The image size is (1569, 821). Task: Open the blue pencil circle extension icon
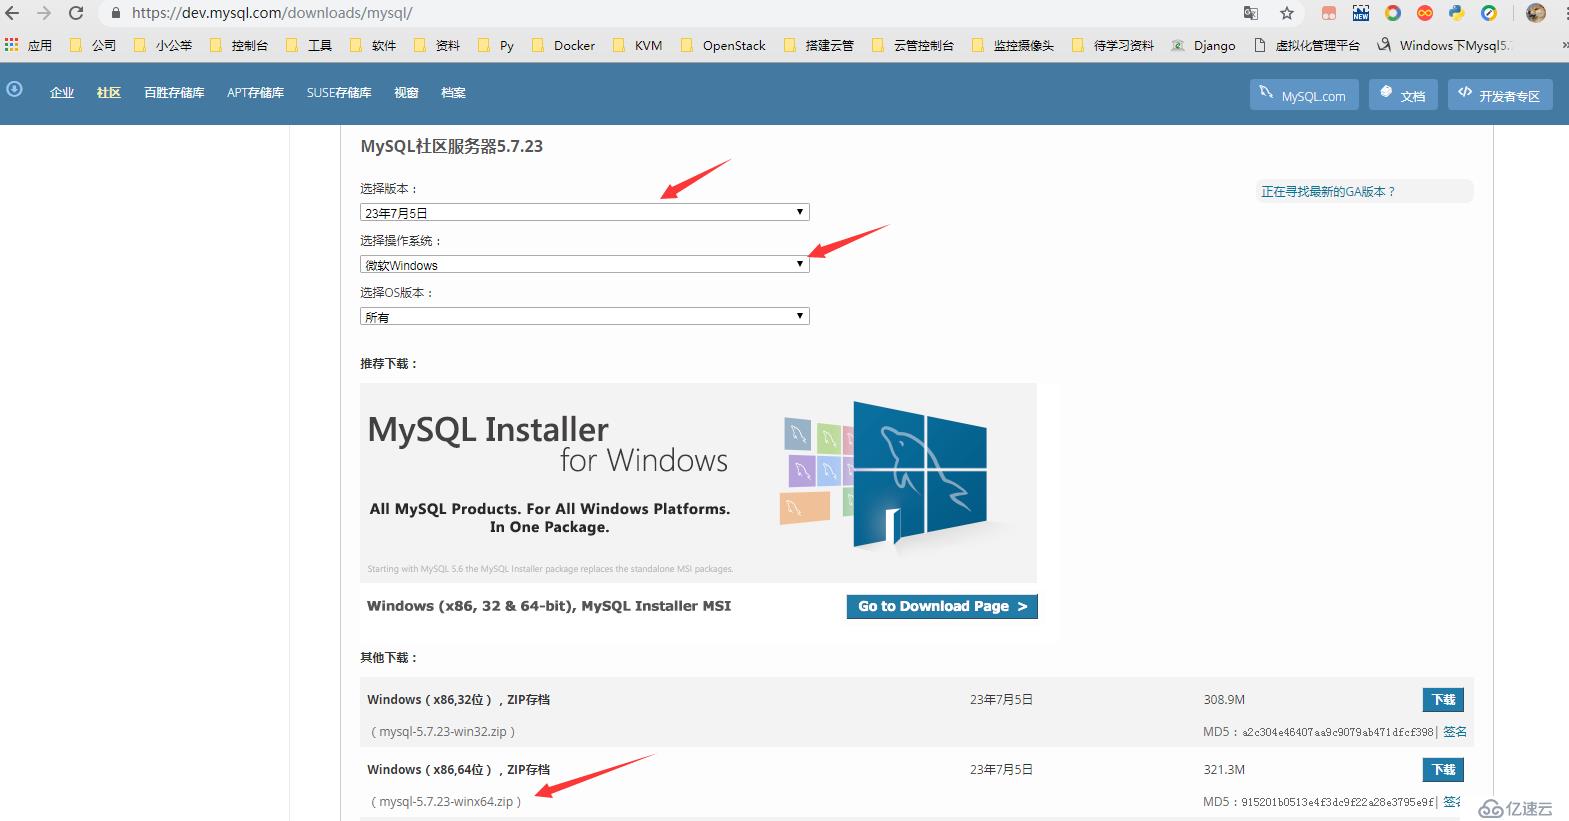pyautogui.click(x=1489, y=13)
